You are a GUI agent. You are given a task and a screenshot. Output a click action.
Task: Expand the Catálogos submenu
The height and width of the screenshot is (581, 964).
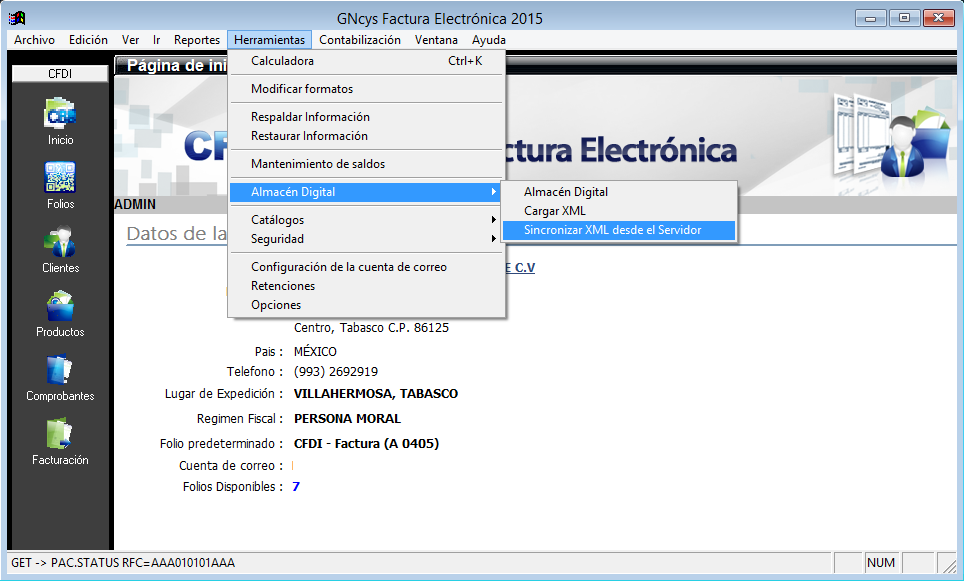366,220
